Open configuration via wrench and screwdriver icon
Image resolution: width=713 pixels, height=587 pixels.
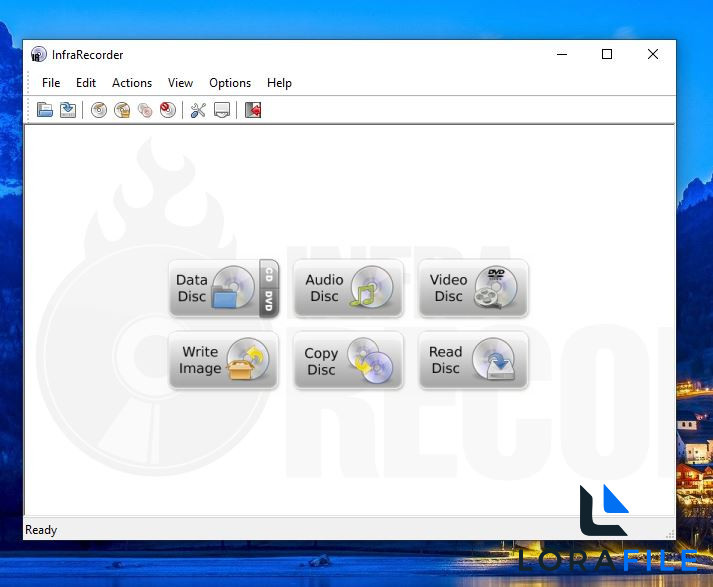tap(198, 110)
